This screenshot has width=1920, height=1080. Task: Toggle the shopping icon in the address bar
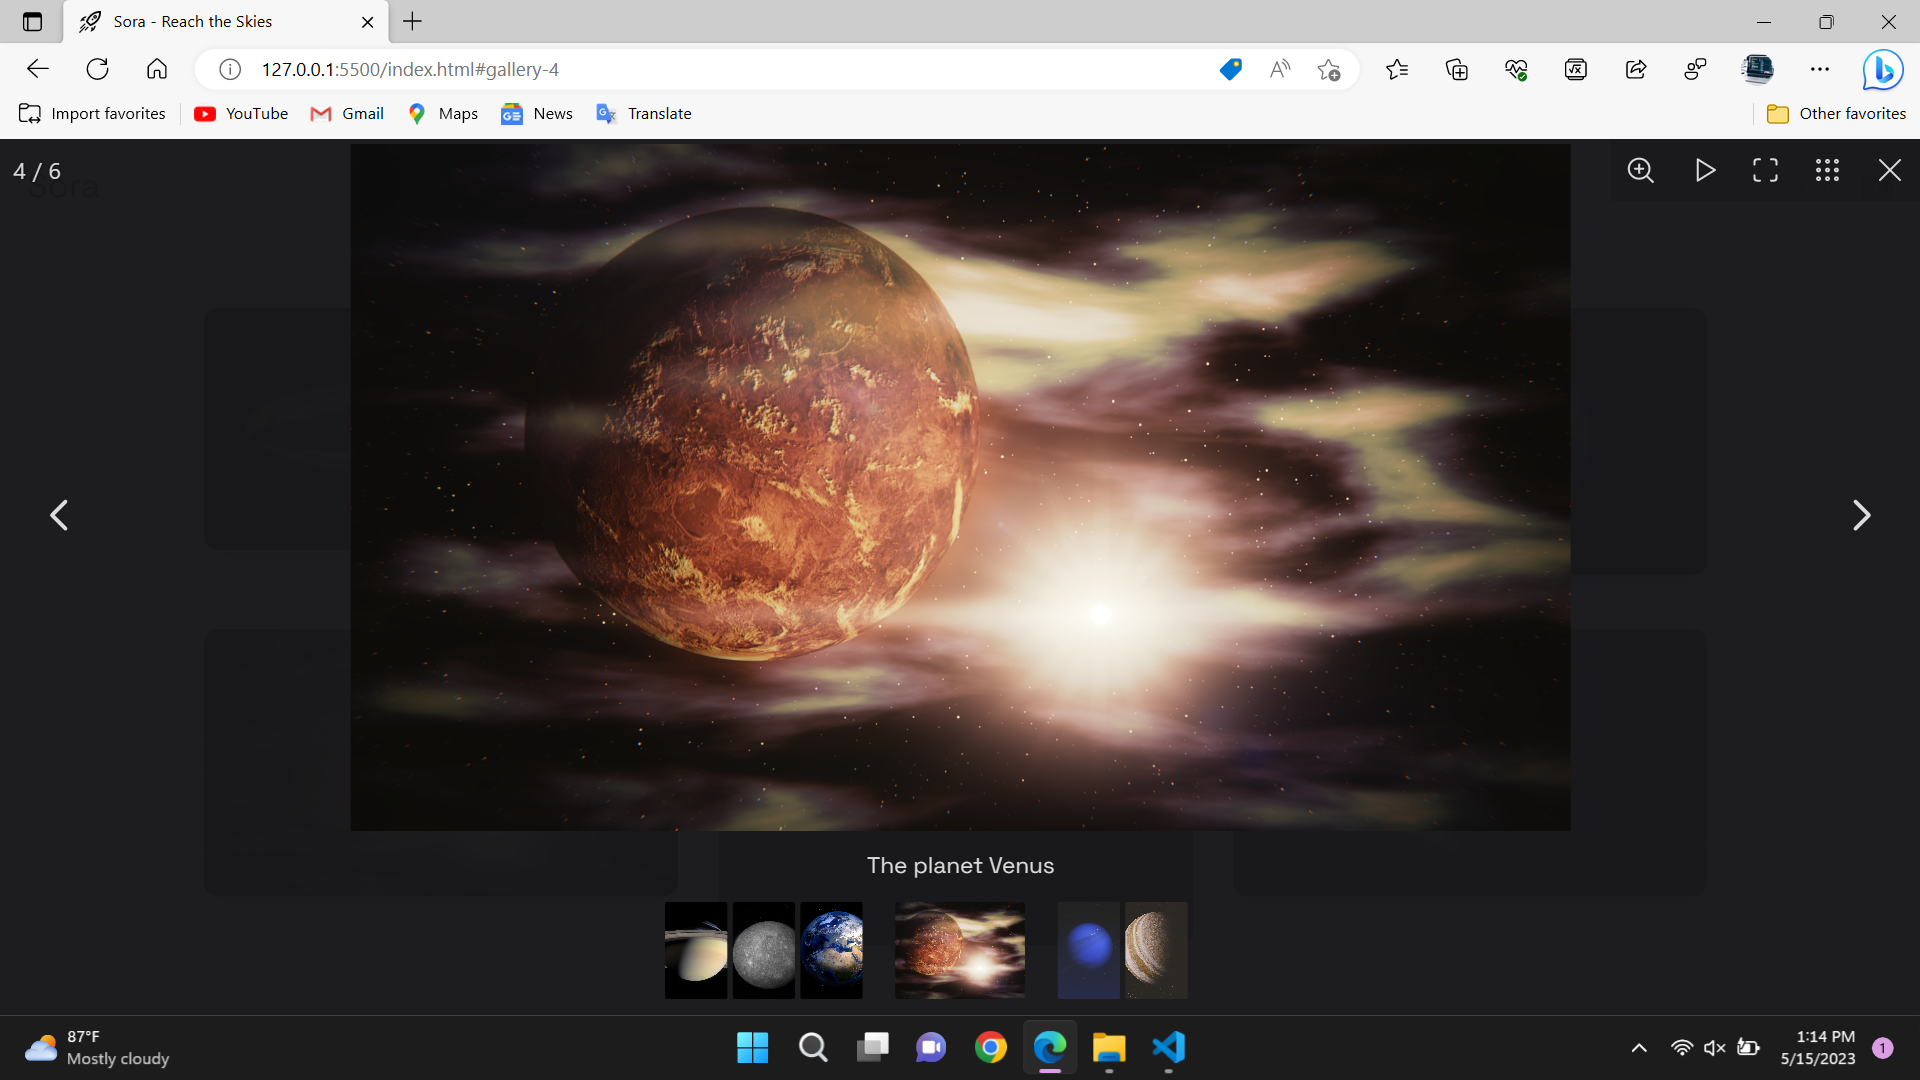coord(1231,69)
